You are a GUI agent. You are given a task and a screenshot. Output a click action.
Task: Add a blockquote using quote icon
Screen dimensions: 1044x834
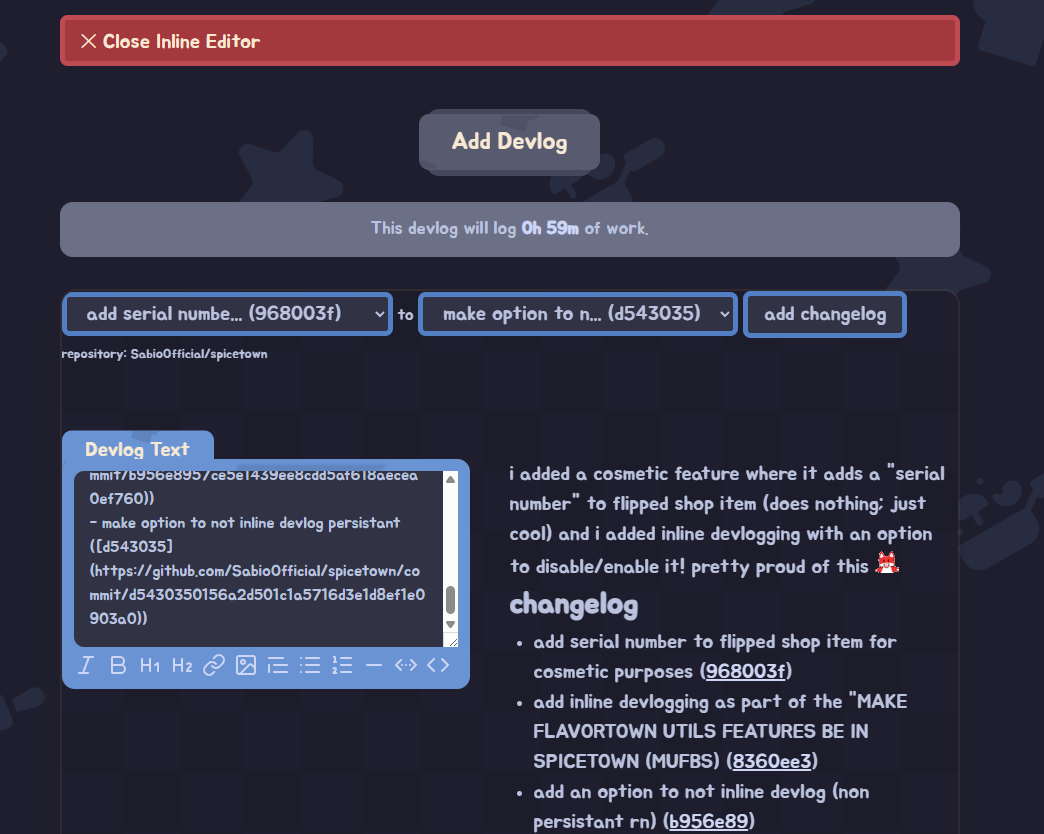pos(278,666)
